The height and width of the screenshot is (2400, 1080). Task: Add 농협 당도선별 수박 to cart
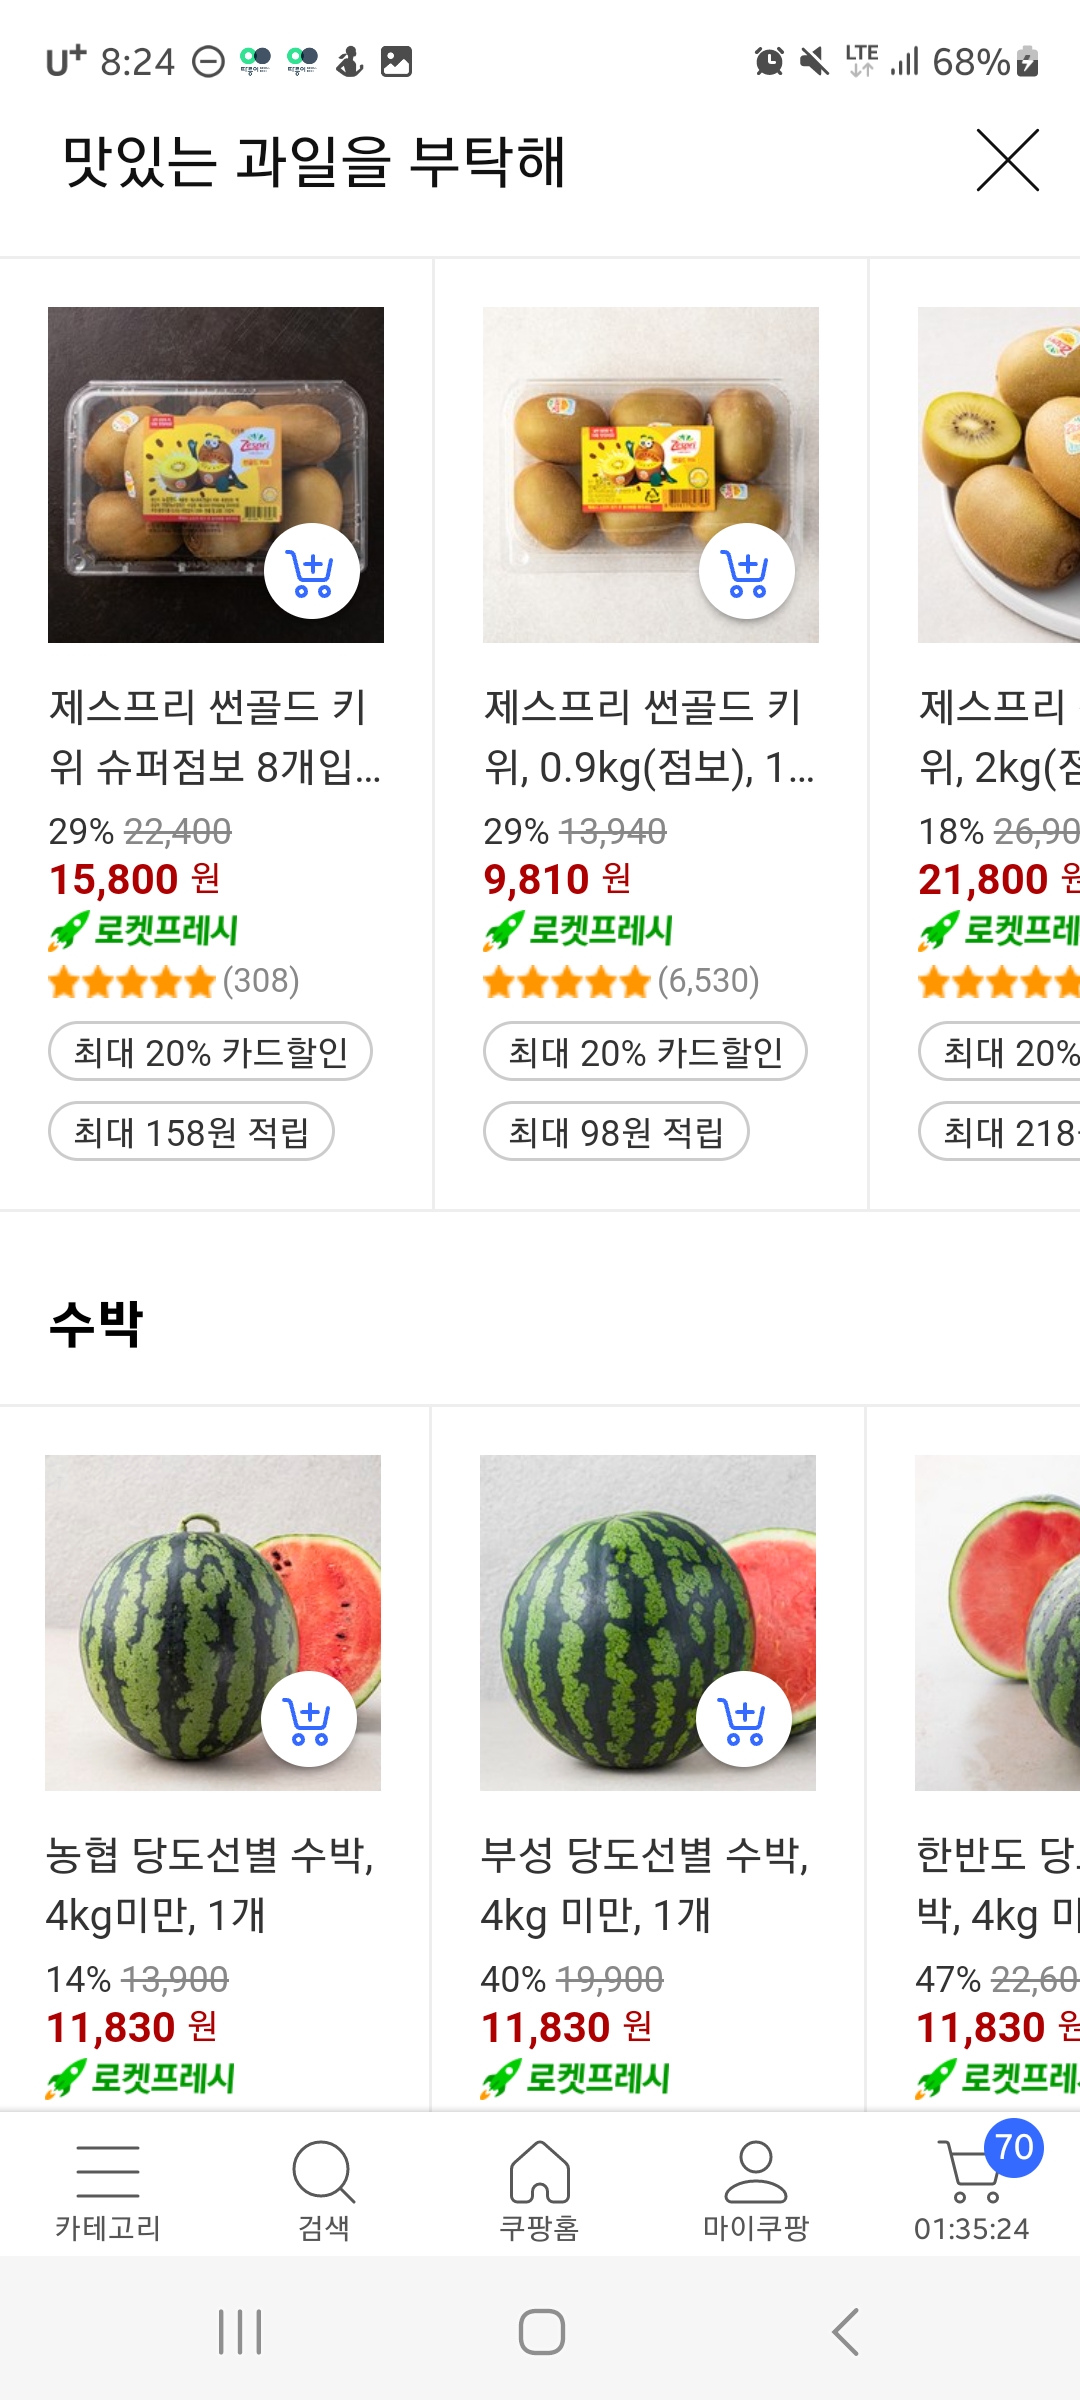(x=308, y=1719)
